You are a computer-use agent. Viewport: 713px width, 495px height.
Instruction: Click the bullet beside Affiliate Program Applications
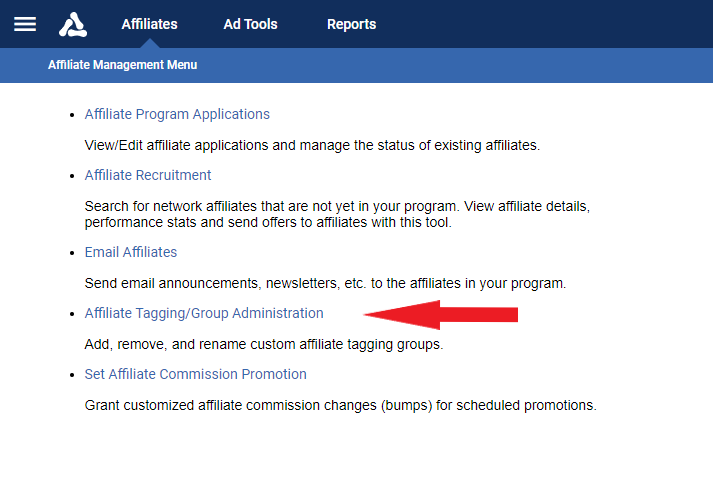click(x=71, y=115)
